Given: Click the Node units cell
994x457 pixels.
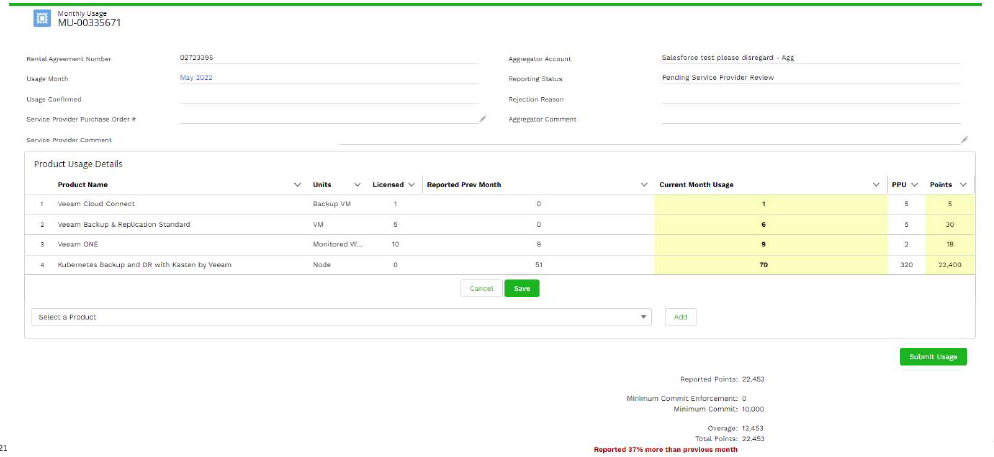Looking at the screenshot, I should pyautogui.click(x=320, y=264).
